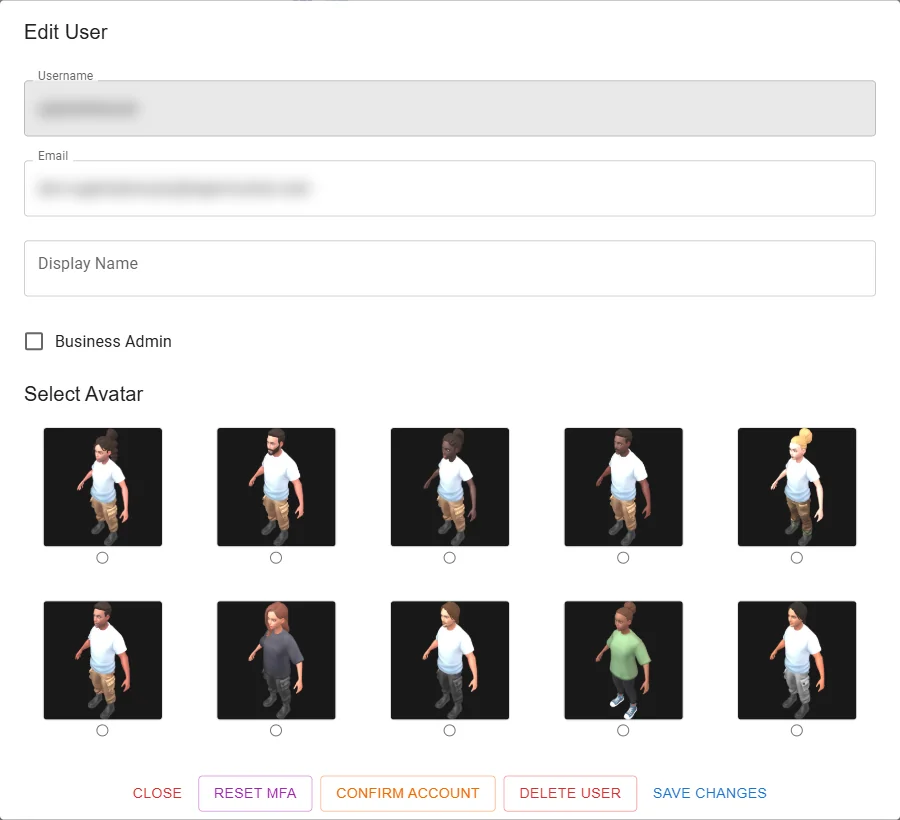This screenshot has height=820, width=900.
Task: Select radio under curly ponytail girl avatar
Action: pyautogui.click(x=102, y=558)
